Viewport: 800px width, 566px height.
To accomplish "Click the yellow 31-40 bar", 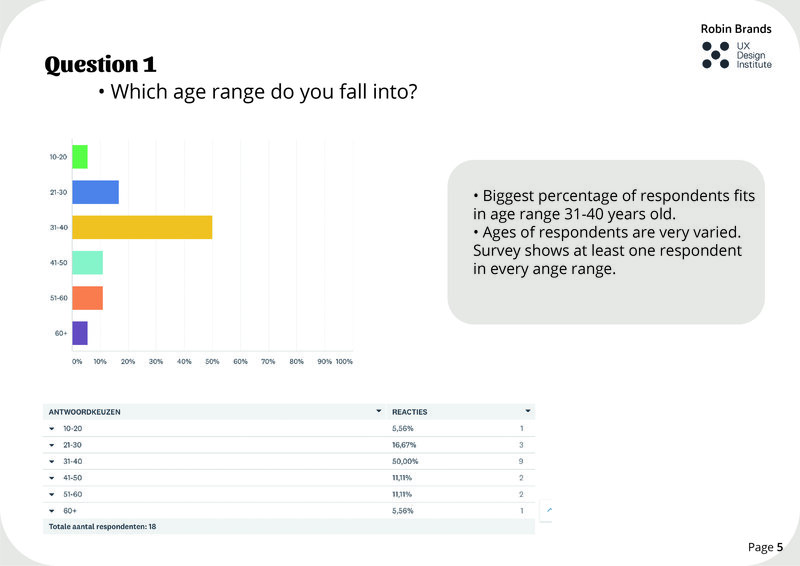I will coord(142,227).
